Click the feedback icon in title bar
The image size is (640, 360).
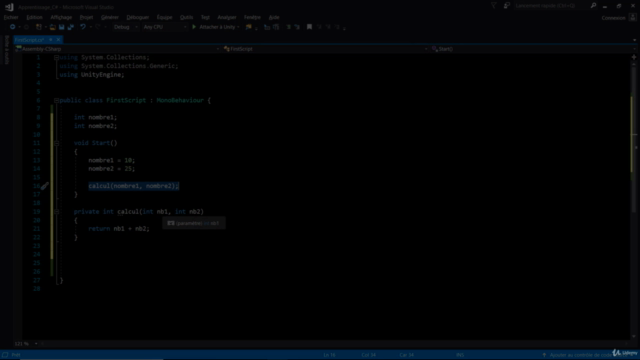[x=507, y=6]
